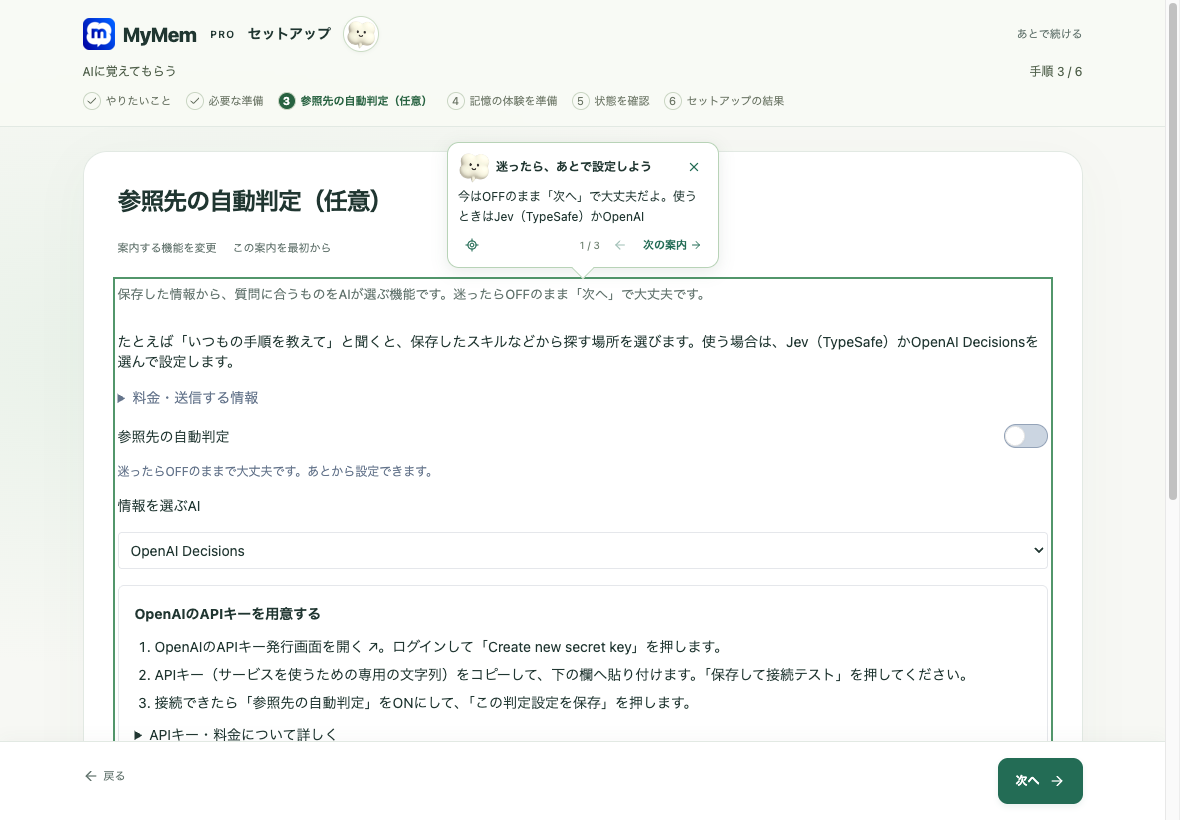The width and height of the screenshot is (1180, 820).
Task: Toggle the 参照先の自動判定 switch
Action: click(1025, 436)
